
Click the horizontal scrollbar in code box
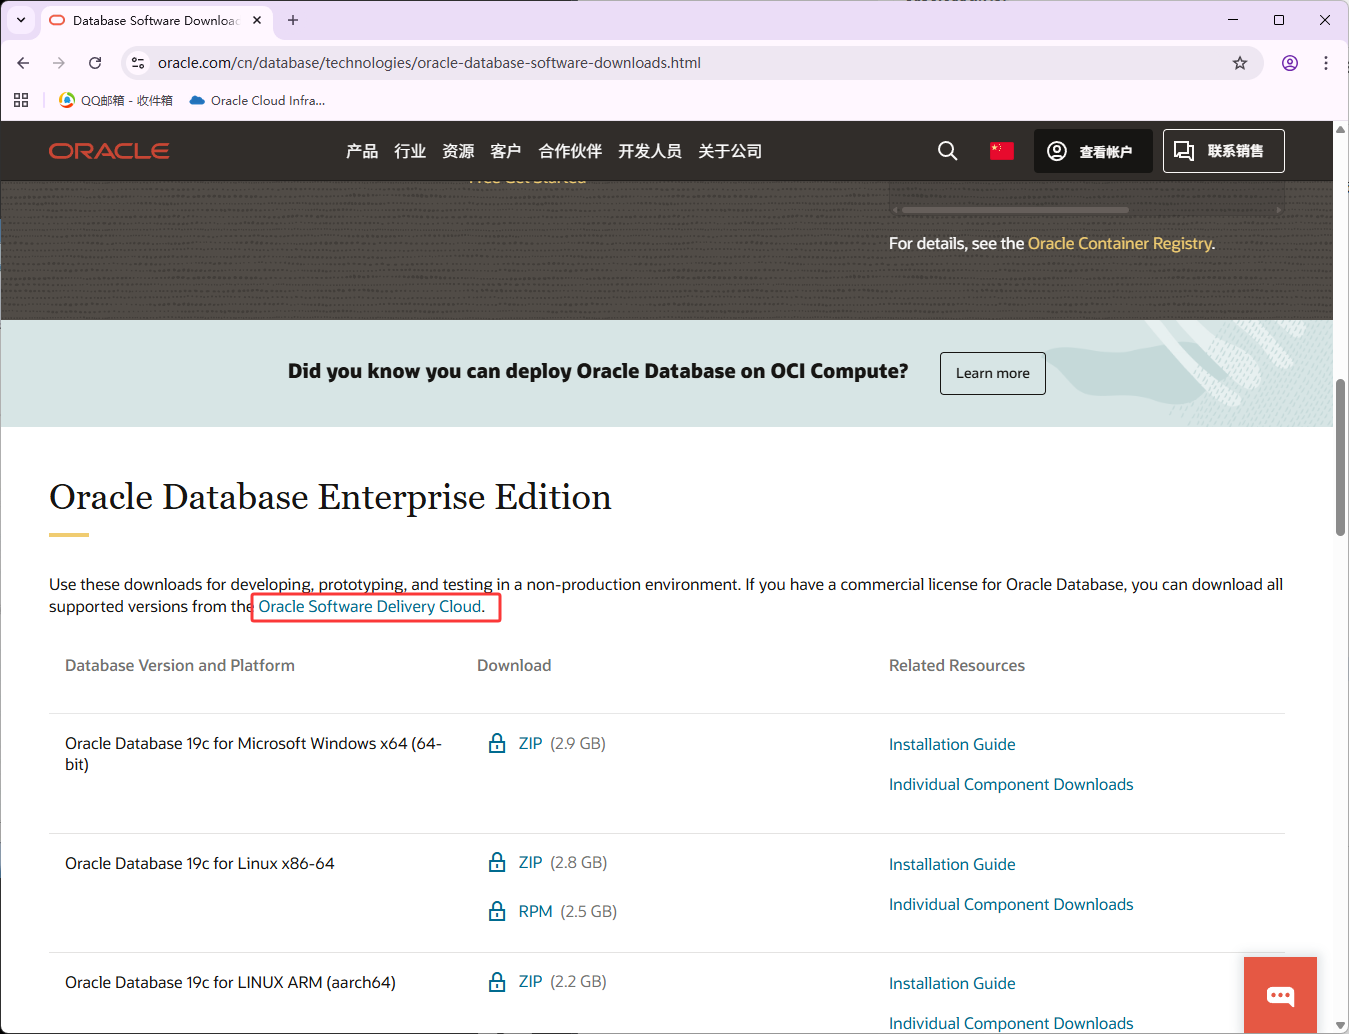[1015, 210]
